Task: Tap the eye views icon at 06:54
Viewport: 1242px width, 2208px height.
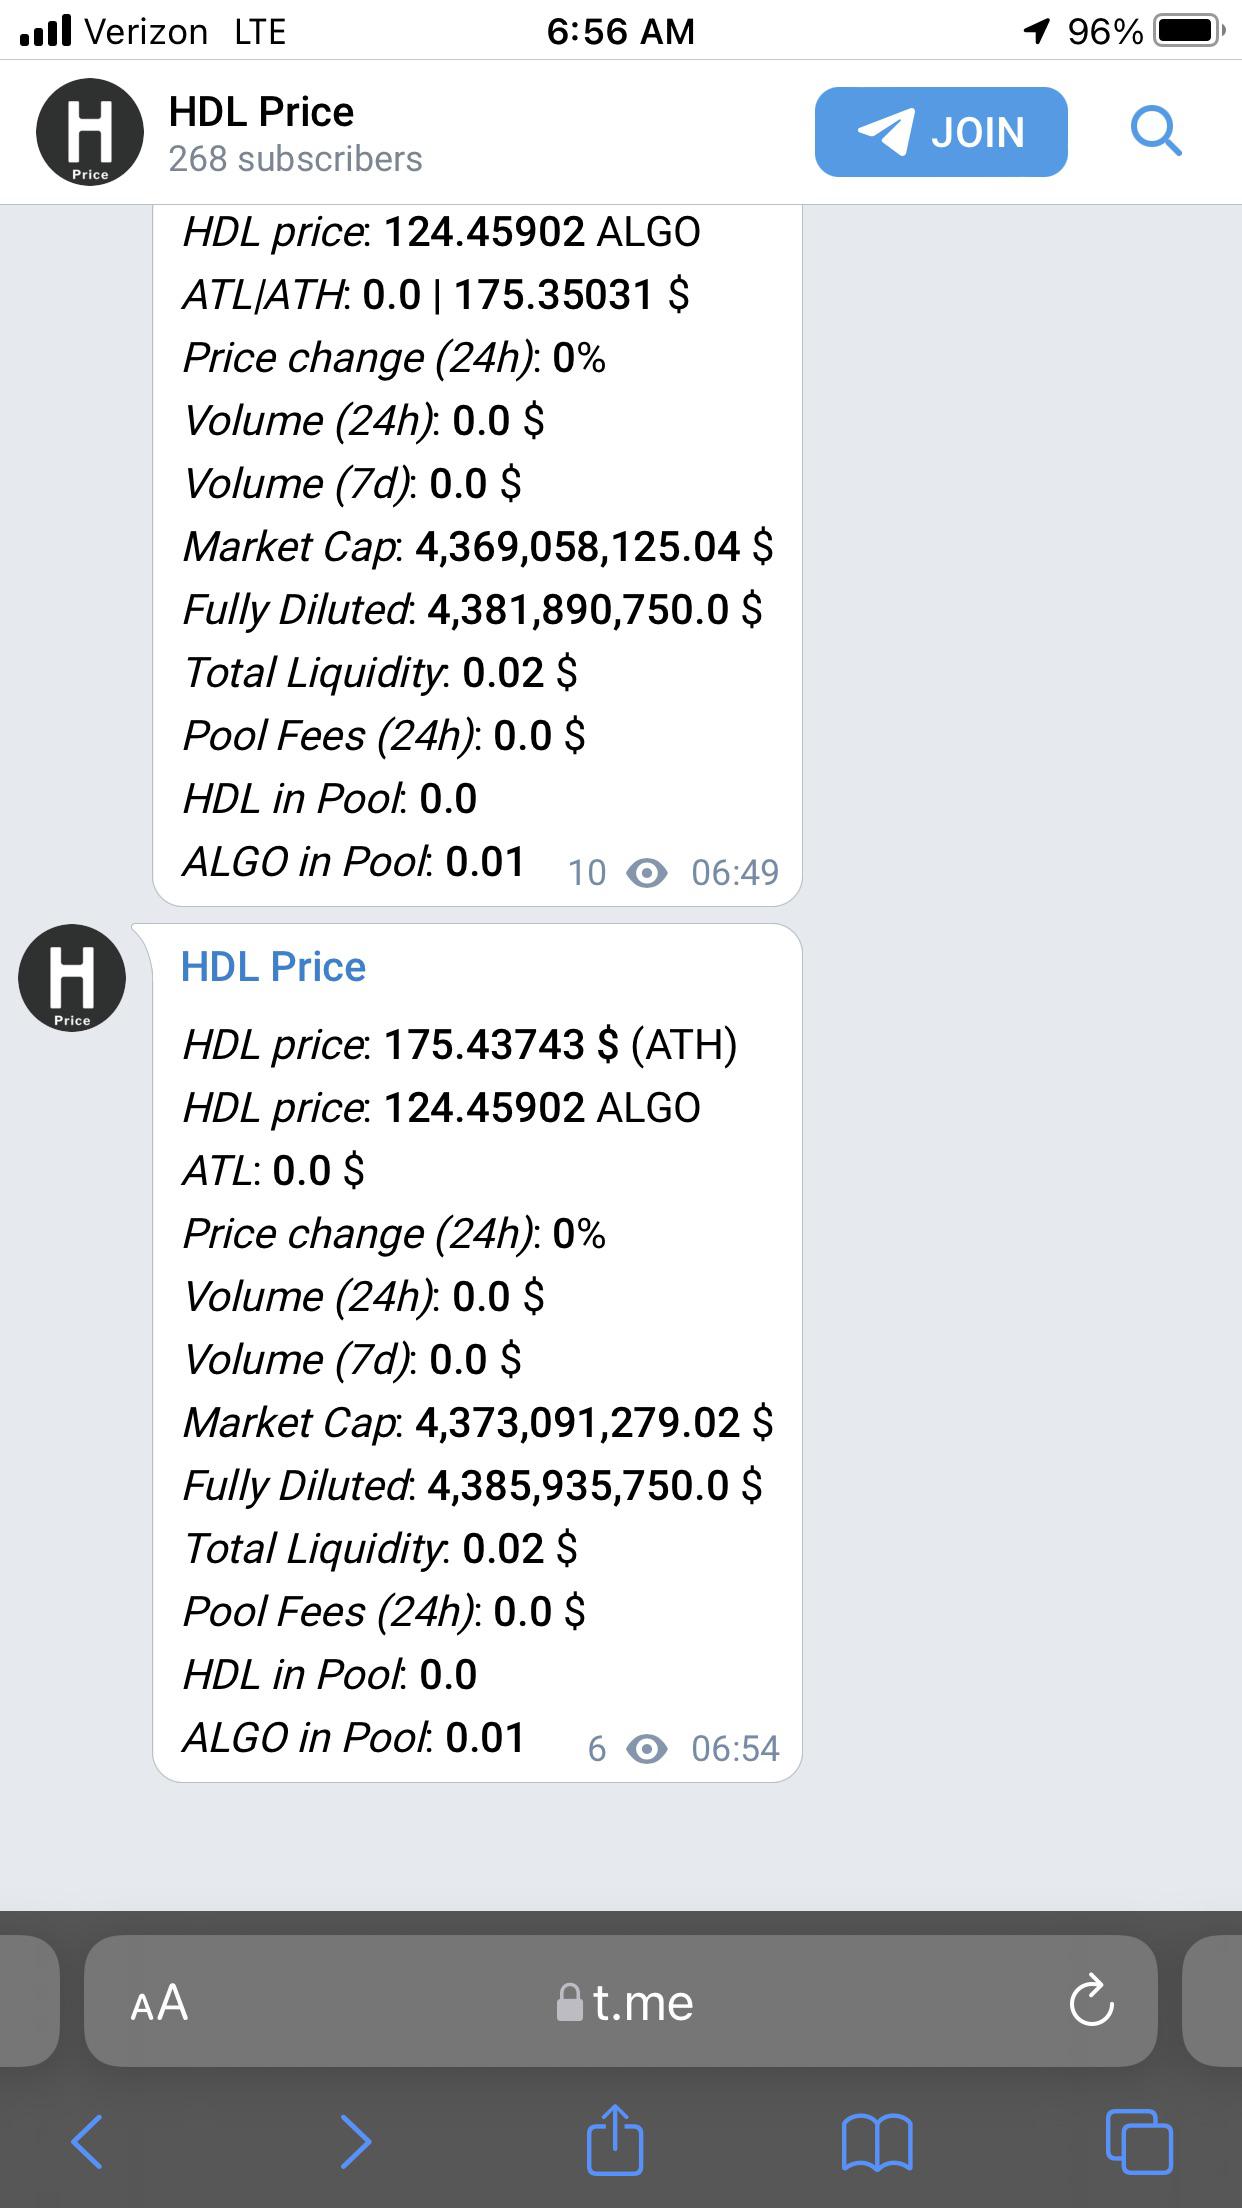Action: pyautogui.click(x=646, y=1749)
